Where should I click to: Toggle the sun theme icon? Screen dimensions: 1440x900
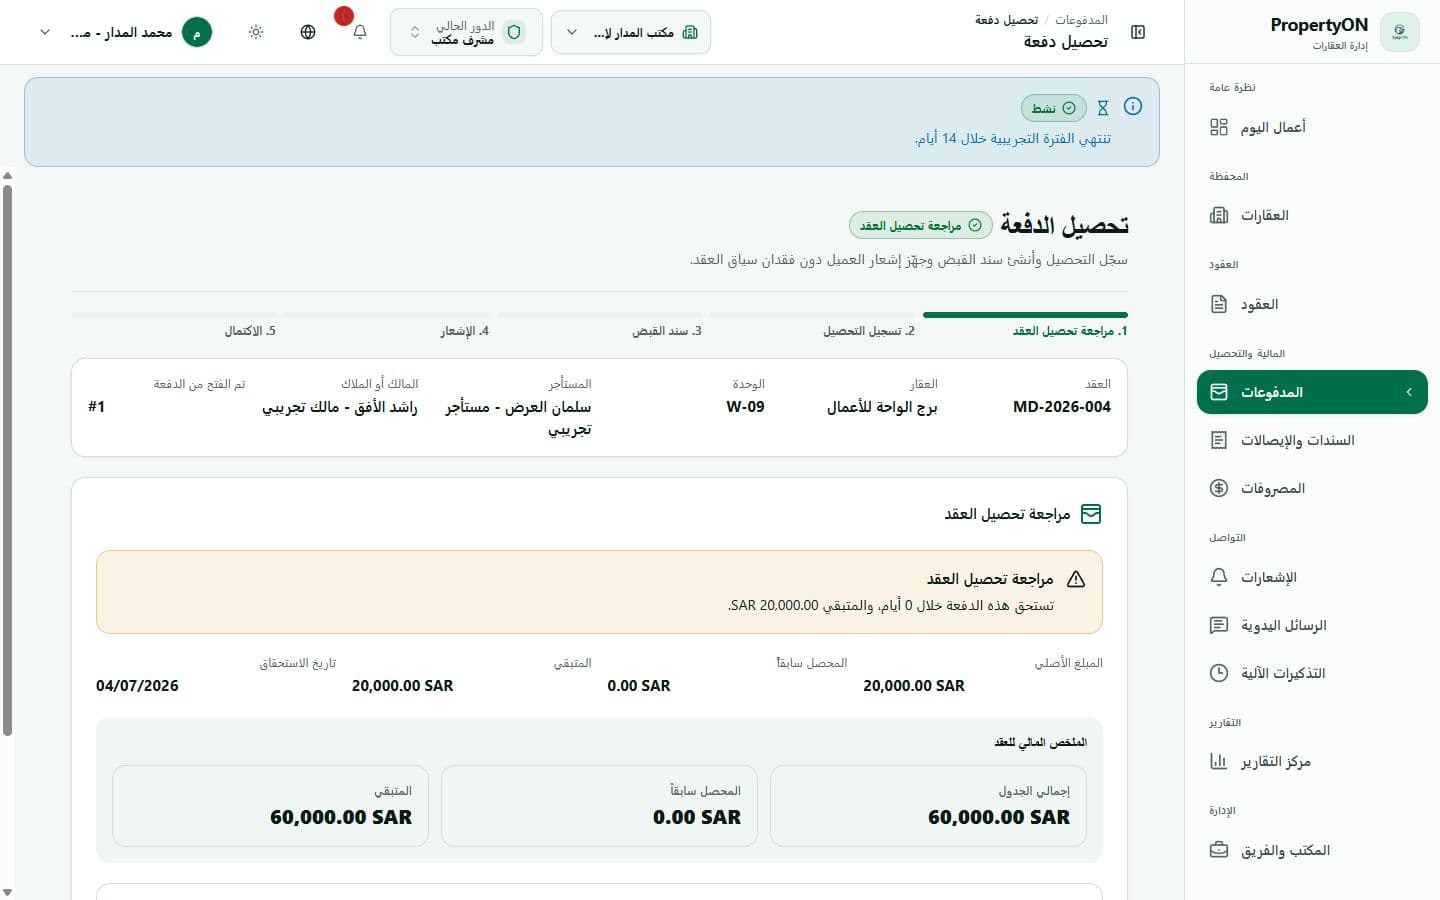256,32
